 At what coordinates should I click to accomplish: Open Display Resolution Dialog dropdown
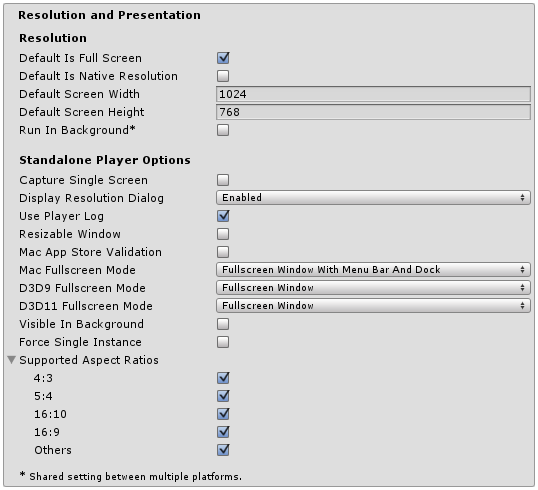pos(373,198)
